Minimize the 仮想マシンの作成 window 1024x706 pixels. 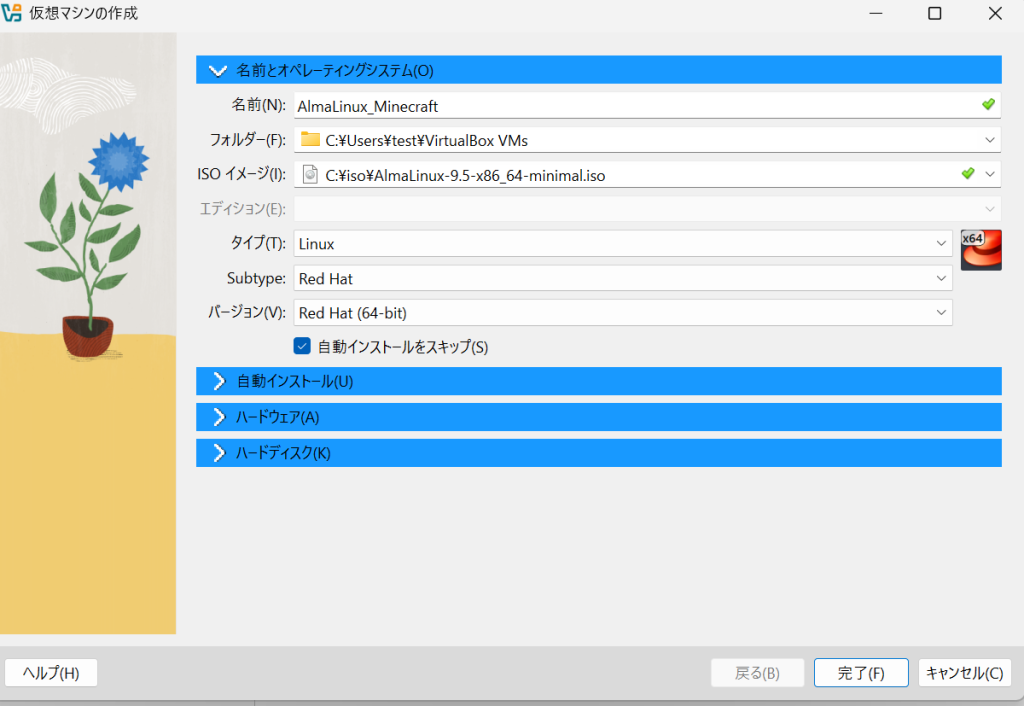876,13
